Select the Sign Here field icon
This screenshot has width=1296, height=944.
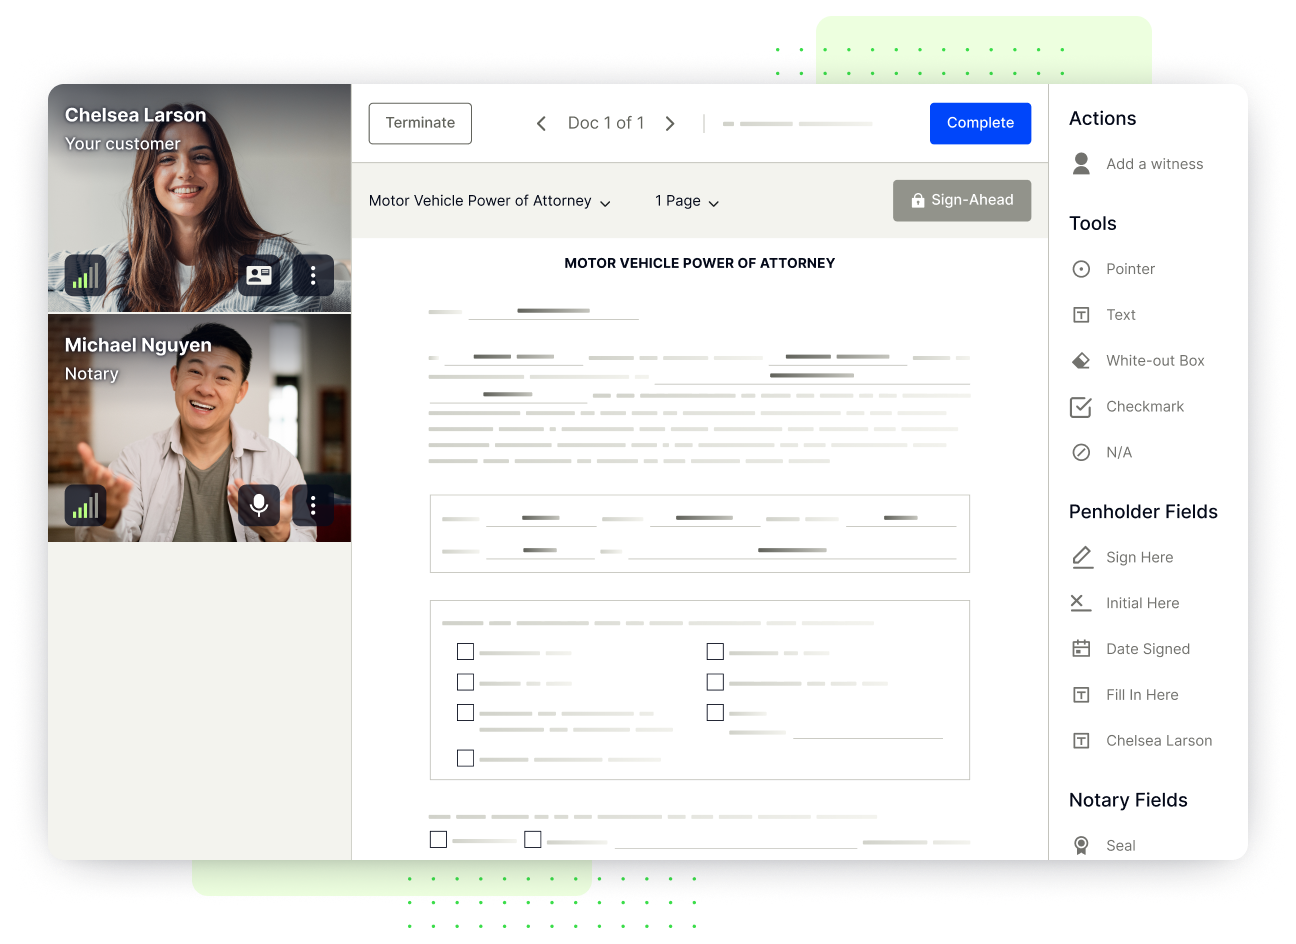click(x=1082, y=558)
